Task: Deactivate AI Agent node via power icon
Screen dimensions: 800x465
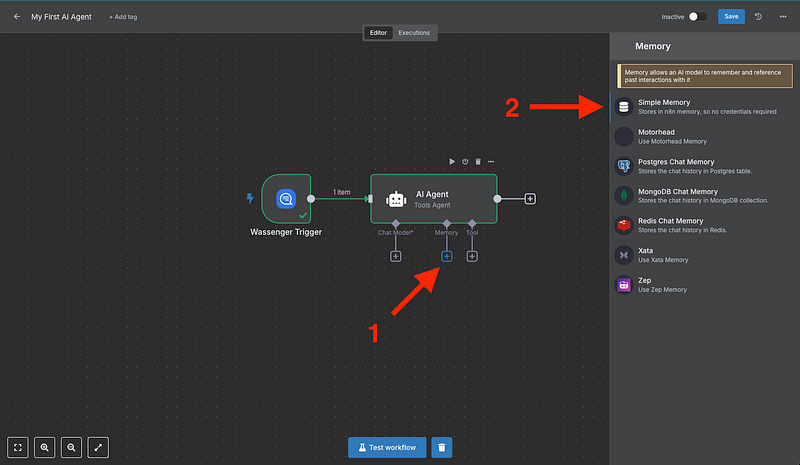Action: pos(465,161)
